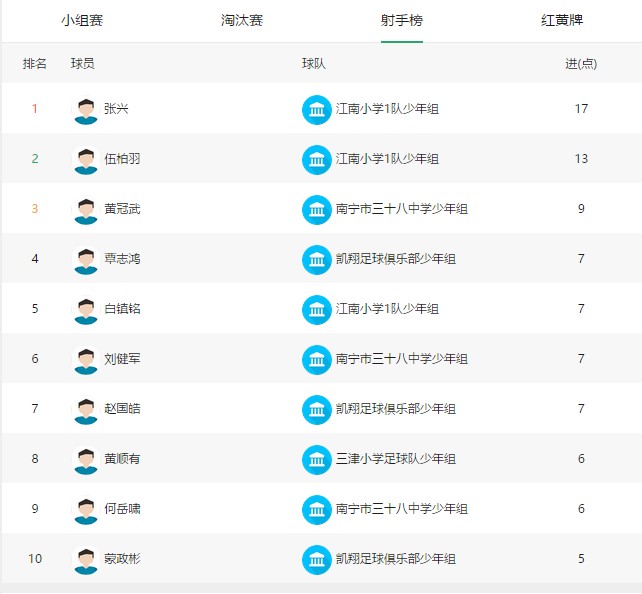Click the team badge icon in 赵国皓's row
The image size is (642, 594).
tap(316, 410)
